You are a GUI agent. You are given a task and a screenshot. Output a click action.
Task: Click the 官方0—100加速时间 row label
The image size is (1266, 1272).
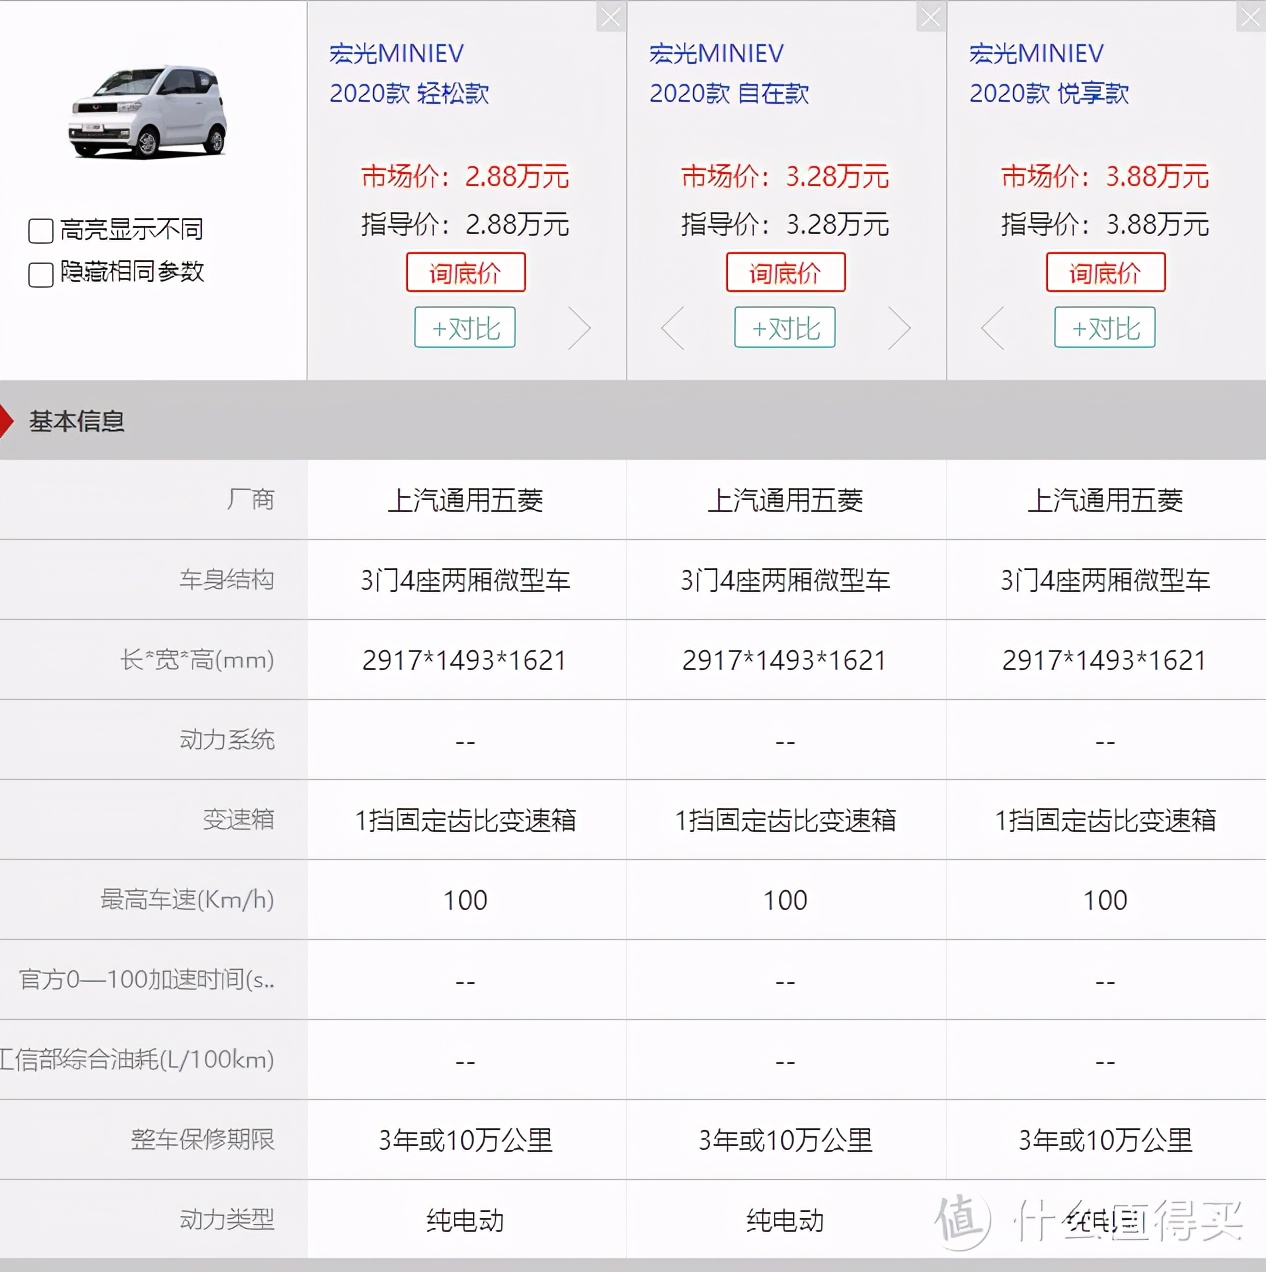pyautogui.click(x=147, y=979)
